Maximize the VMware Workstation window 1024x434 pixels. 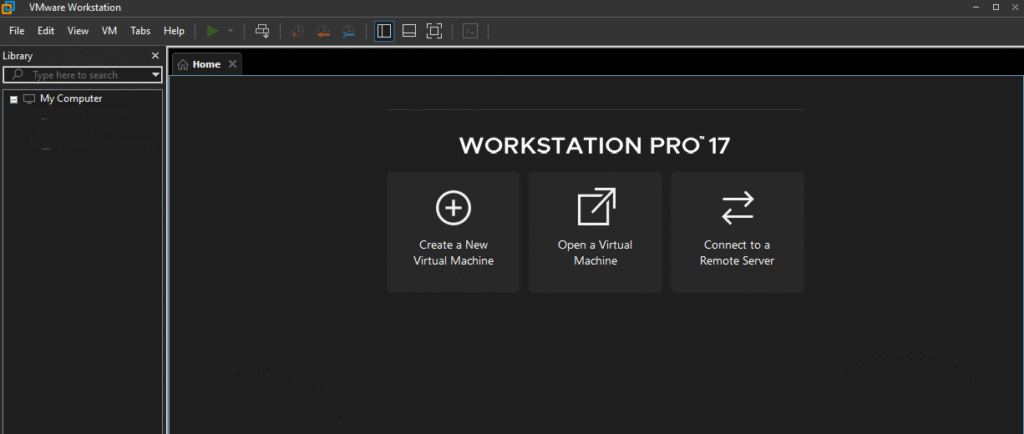coord(996,7)
